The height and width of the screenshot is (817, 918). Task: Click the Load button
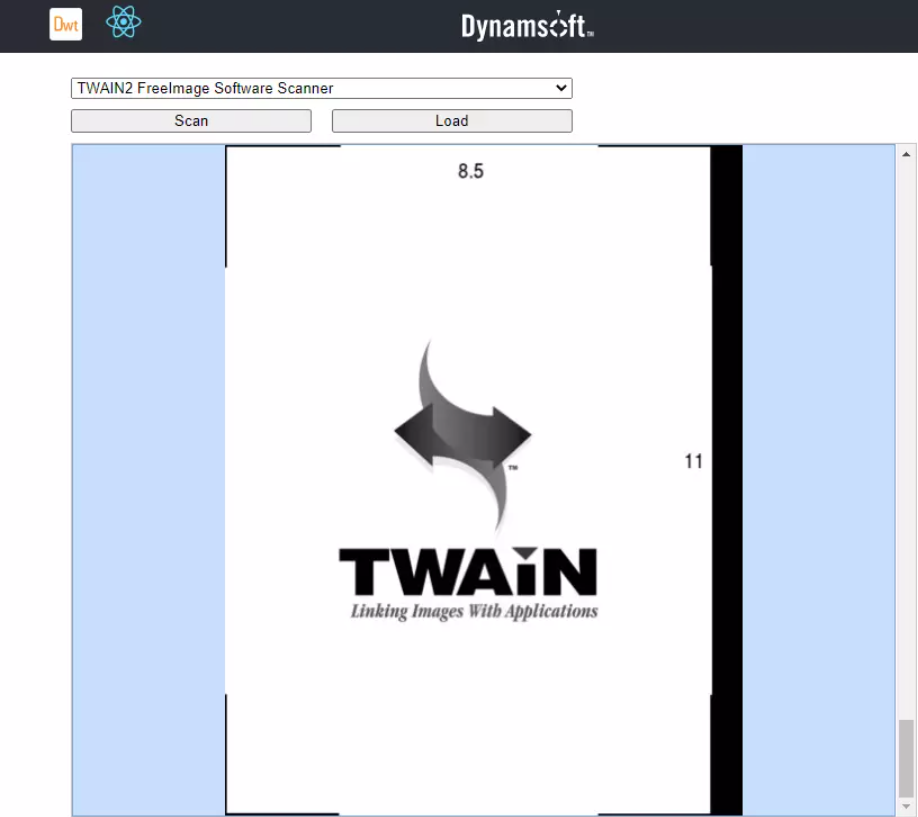click(x=452, y=121)
